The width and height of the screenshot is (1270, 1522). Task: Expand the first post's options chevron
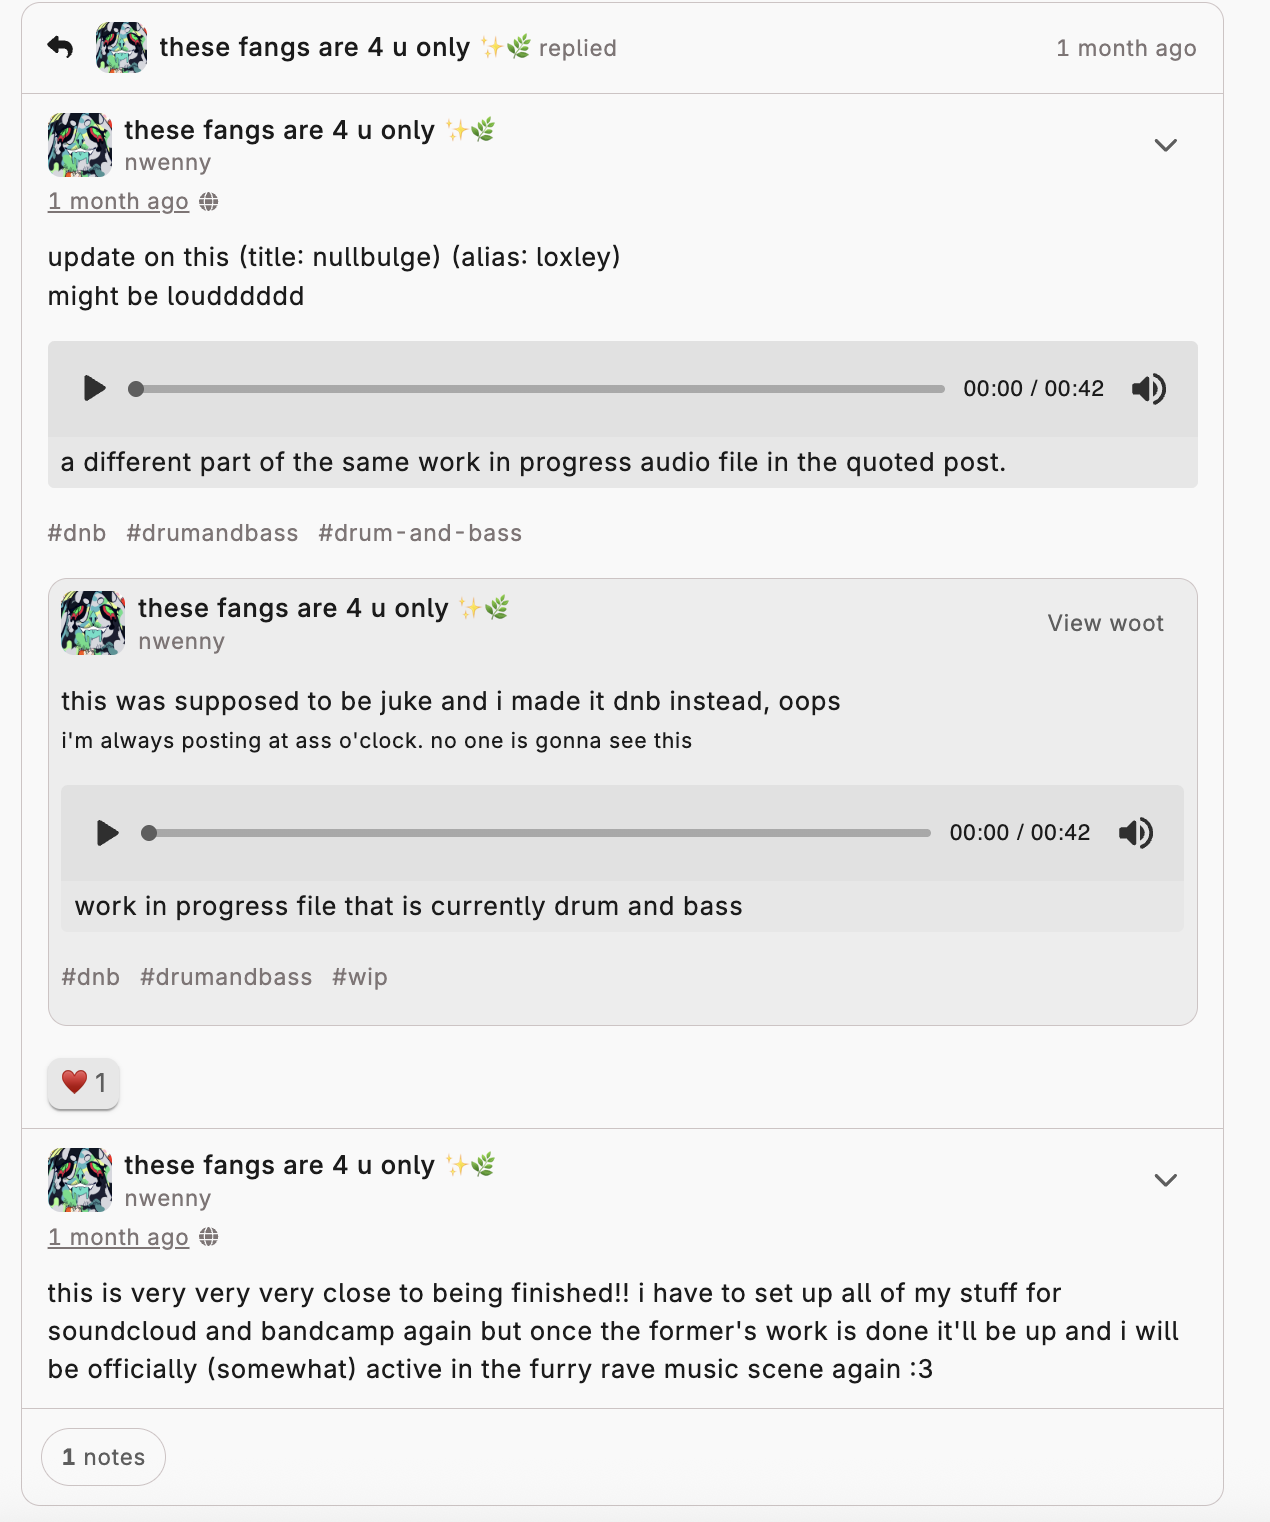click(1165, 145)
